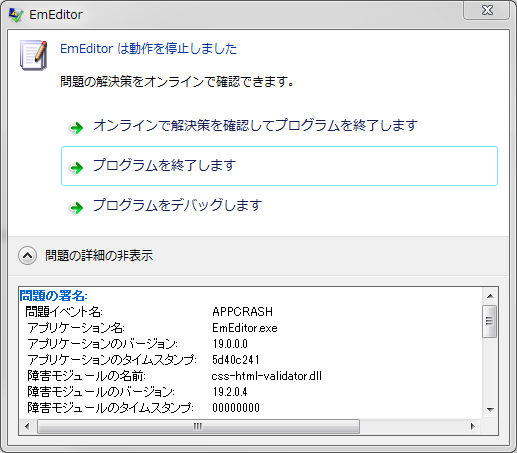
Task: Click the details vertical scrollbar up arrow
Action: point(490,296)
